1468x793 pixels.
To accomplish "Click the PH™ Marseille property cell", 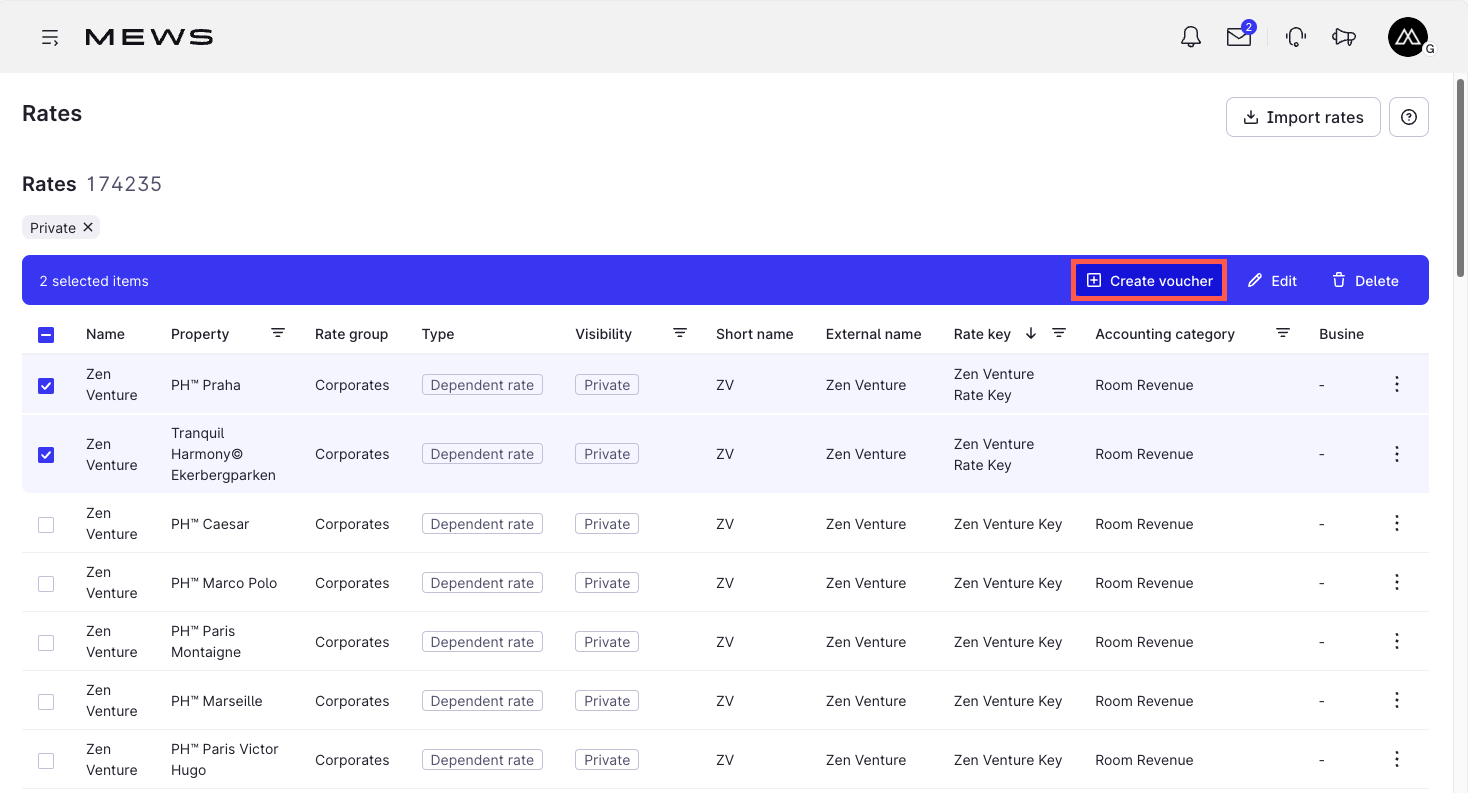I will pos(217,701).
